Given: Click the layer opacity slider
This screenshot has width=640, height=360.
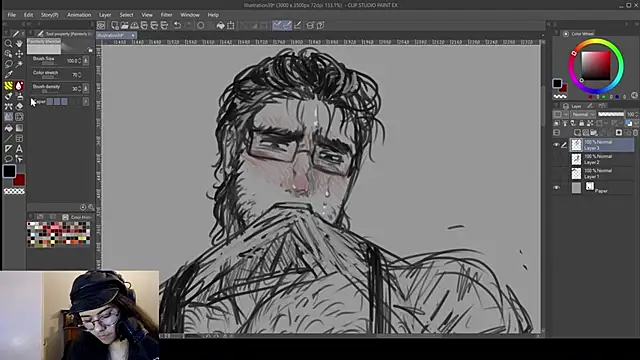Looking at the screenshot, I should coord(611,114).
